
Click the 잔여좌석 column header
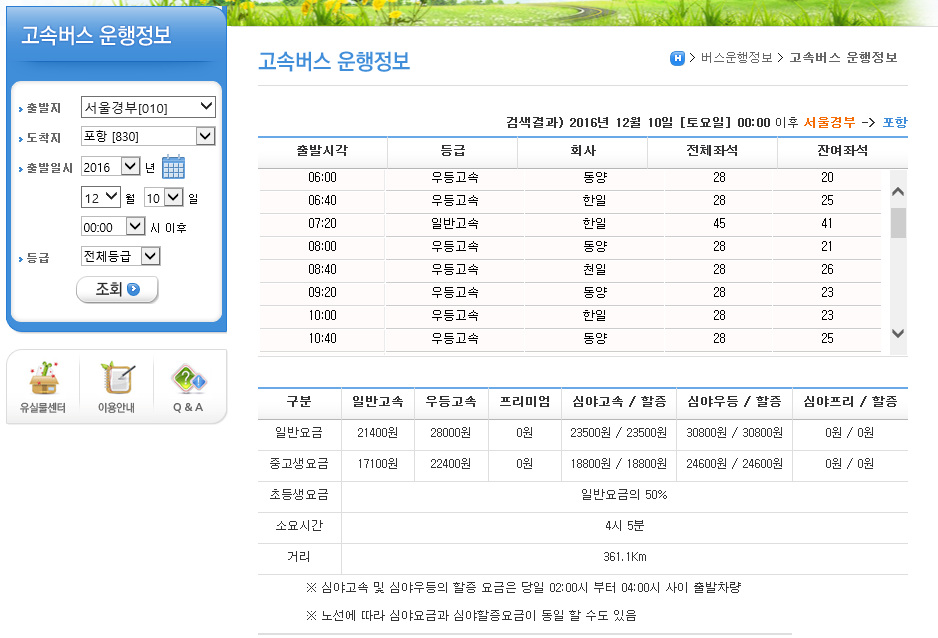coord(842,151)
